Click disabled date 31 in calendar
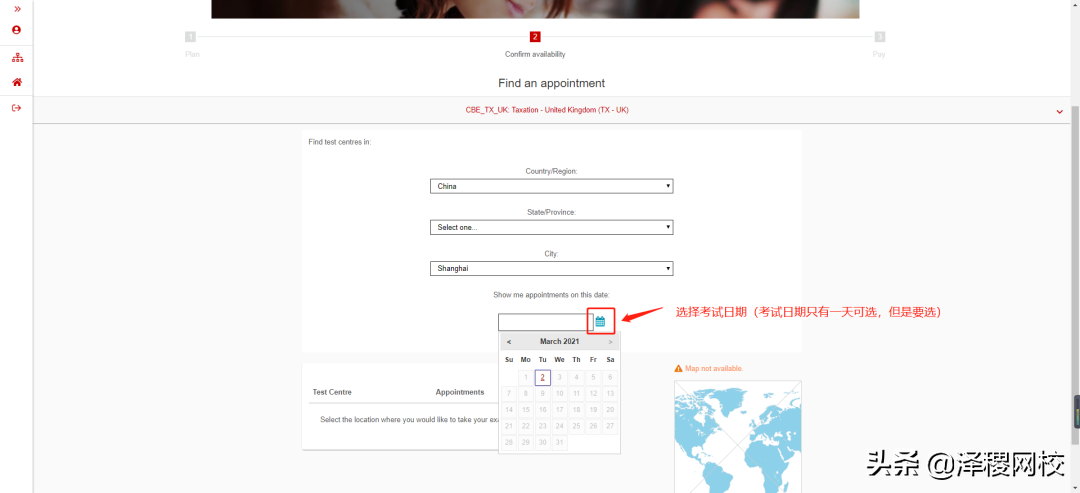Viewport: 1080px width, 493px height. coord(559,443)
